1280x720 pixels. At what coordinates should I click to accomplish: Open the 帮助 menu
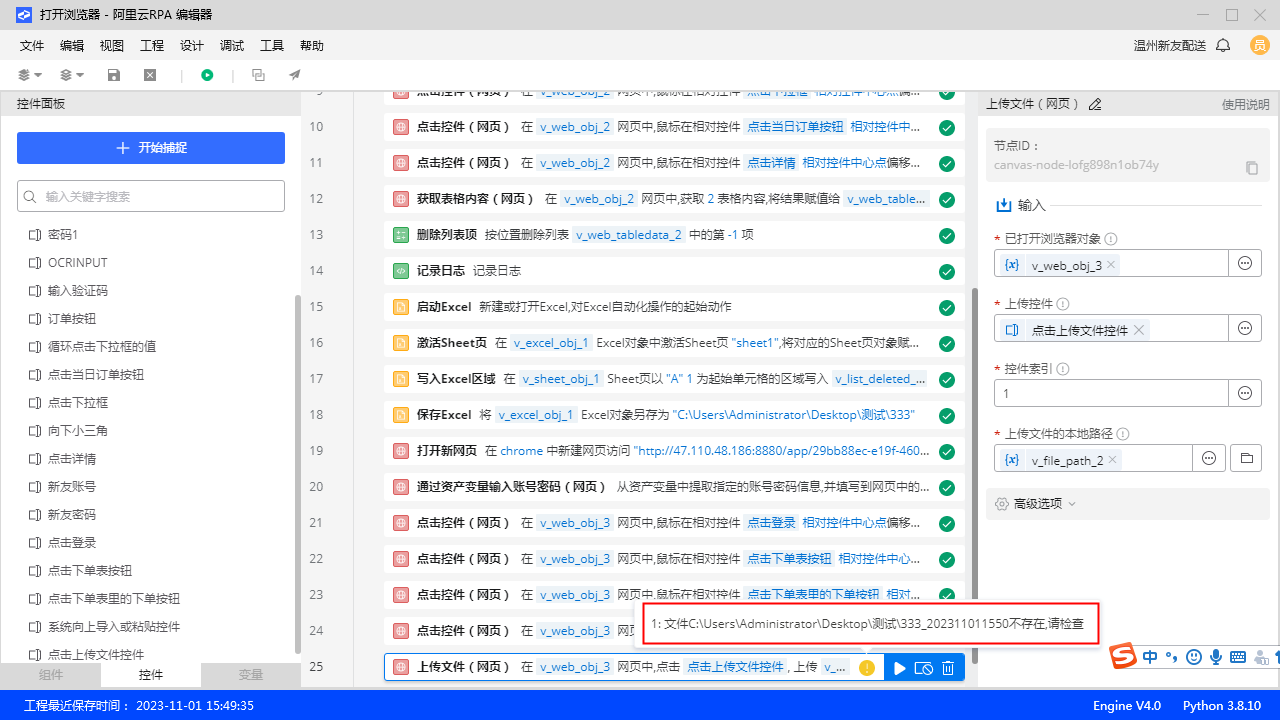(x=312, y=46)
